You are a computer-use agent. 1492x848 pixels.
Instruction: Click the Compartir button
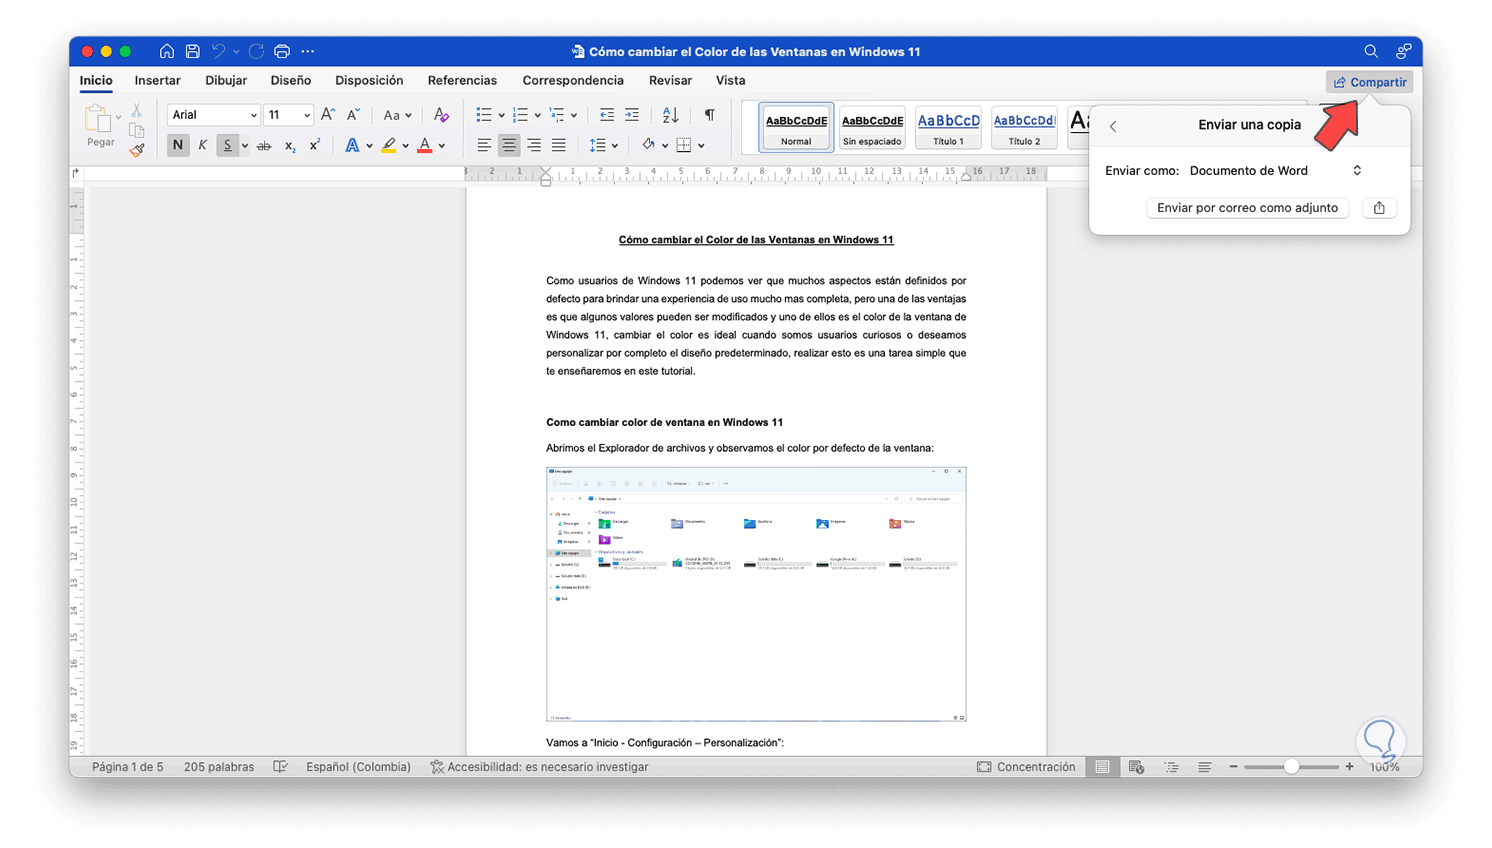point(1369,82)
